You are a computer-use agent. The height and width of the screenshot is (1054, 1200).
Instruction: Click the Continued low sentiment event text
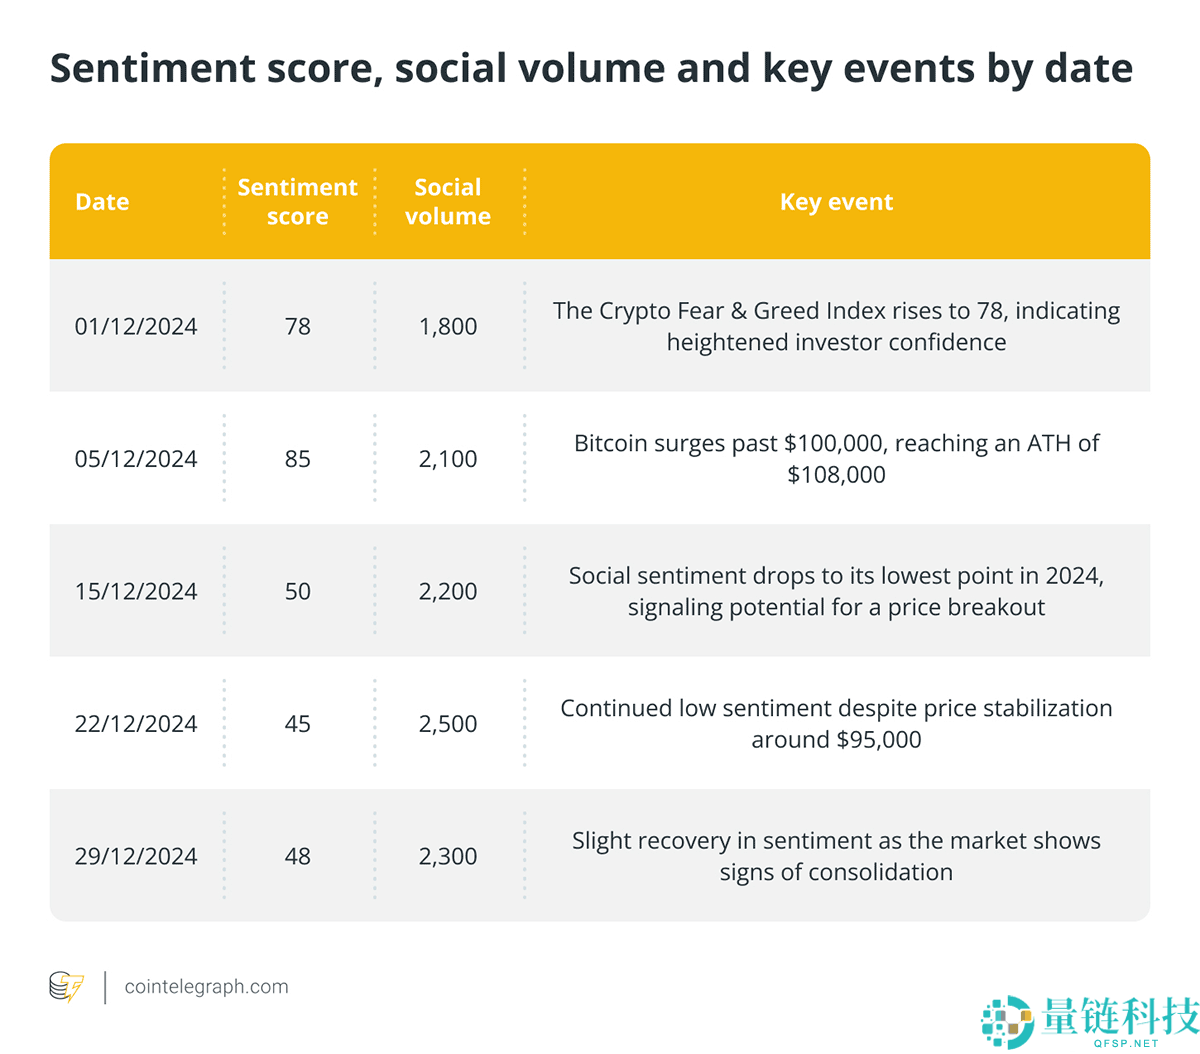(x=836, y=724)
